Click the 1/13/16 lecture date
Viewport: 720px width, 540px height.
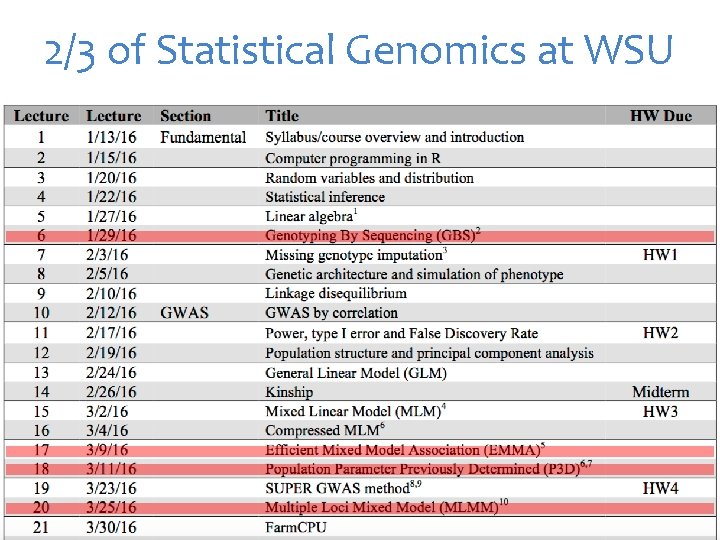coord(112,137)
